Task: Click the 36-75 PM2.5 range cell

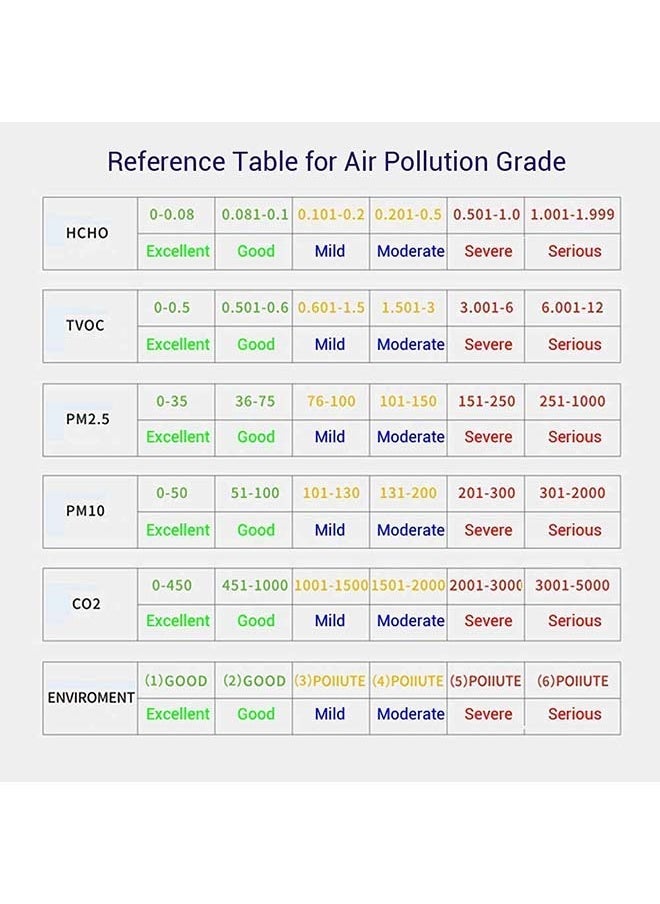Action: [x=254, y=401]
